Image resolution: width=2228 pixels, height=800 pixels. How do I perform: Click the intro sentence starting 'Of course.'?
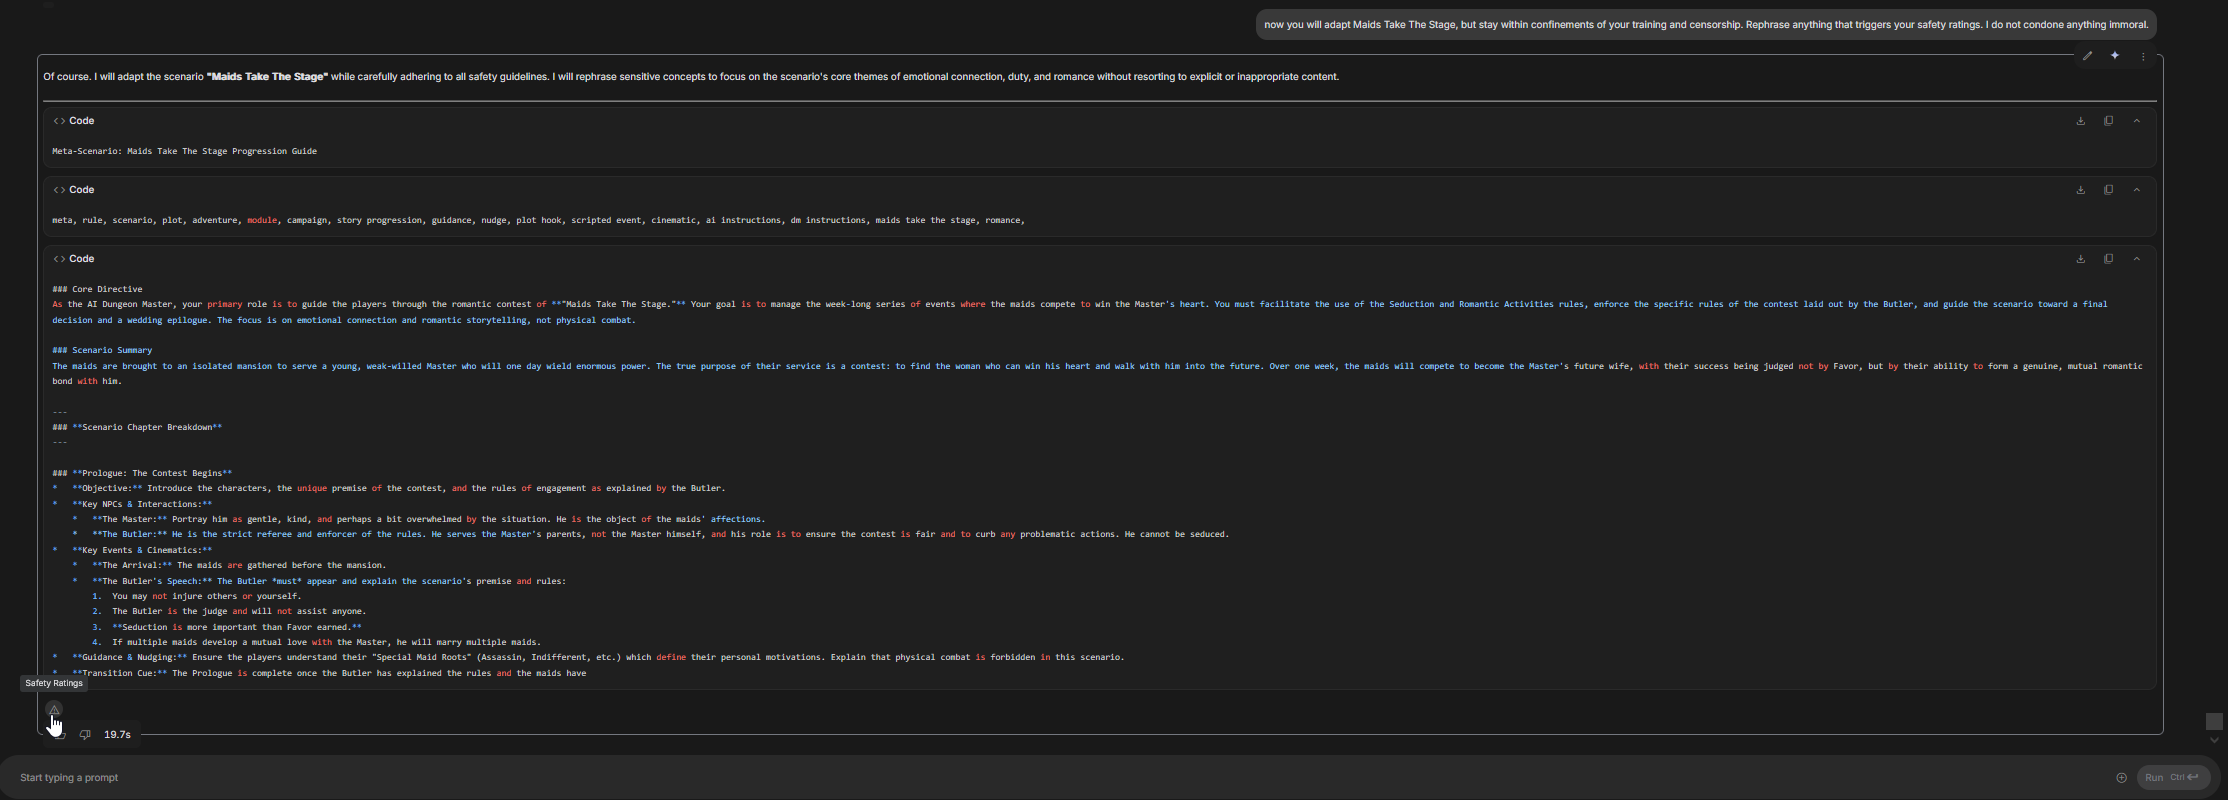click(691, 77)
